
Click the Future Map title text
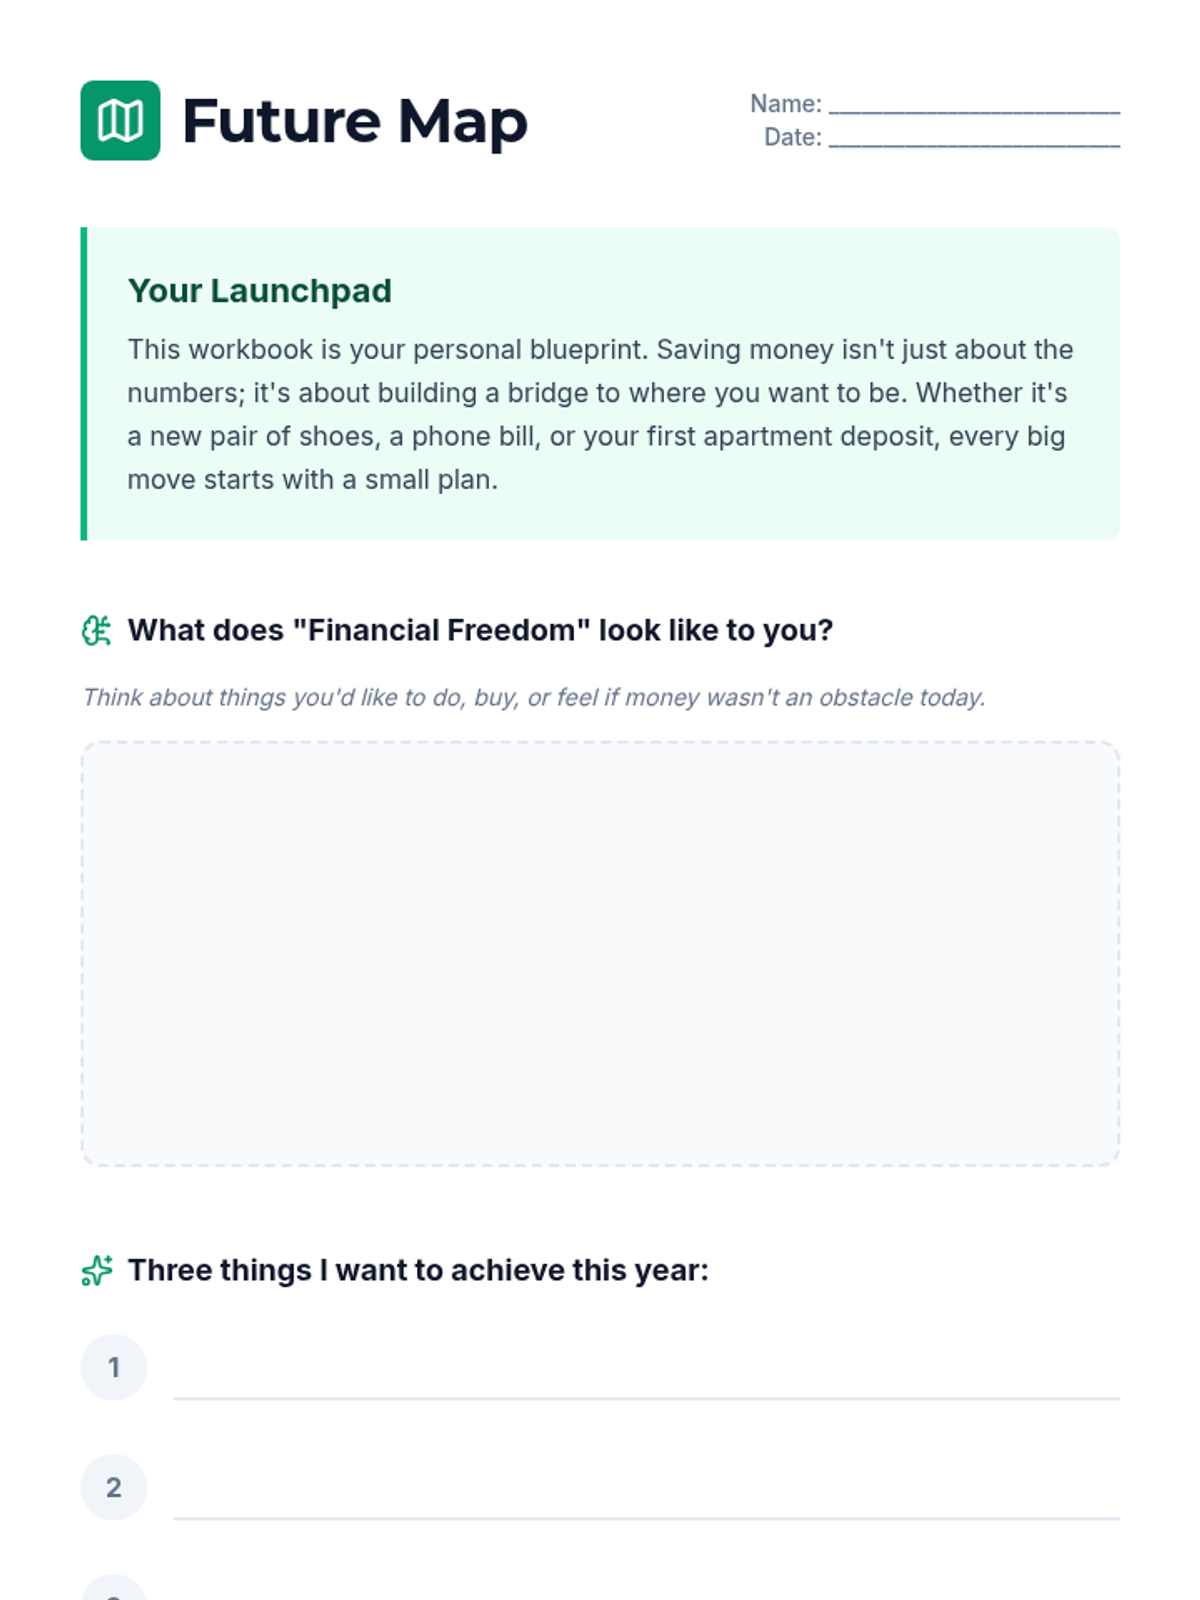pyautogui.click(x=354, y=121)
